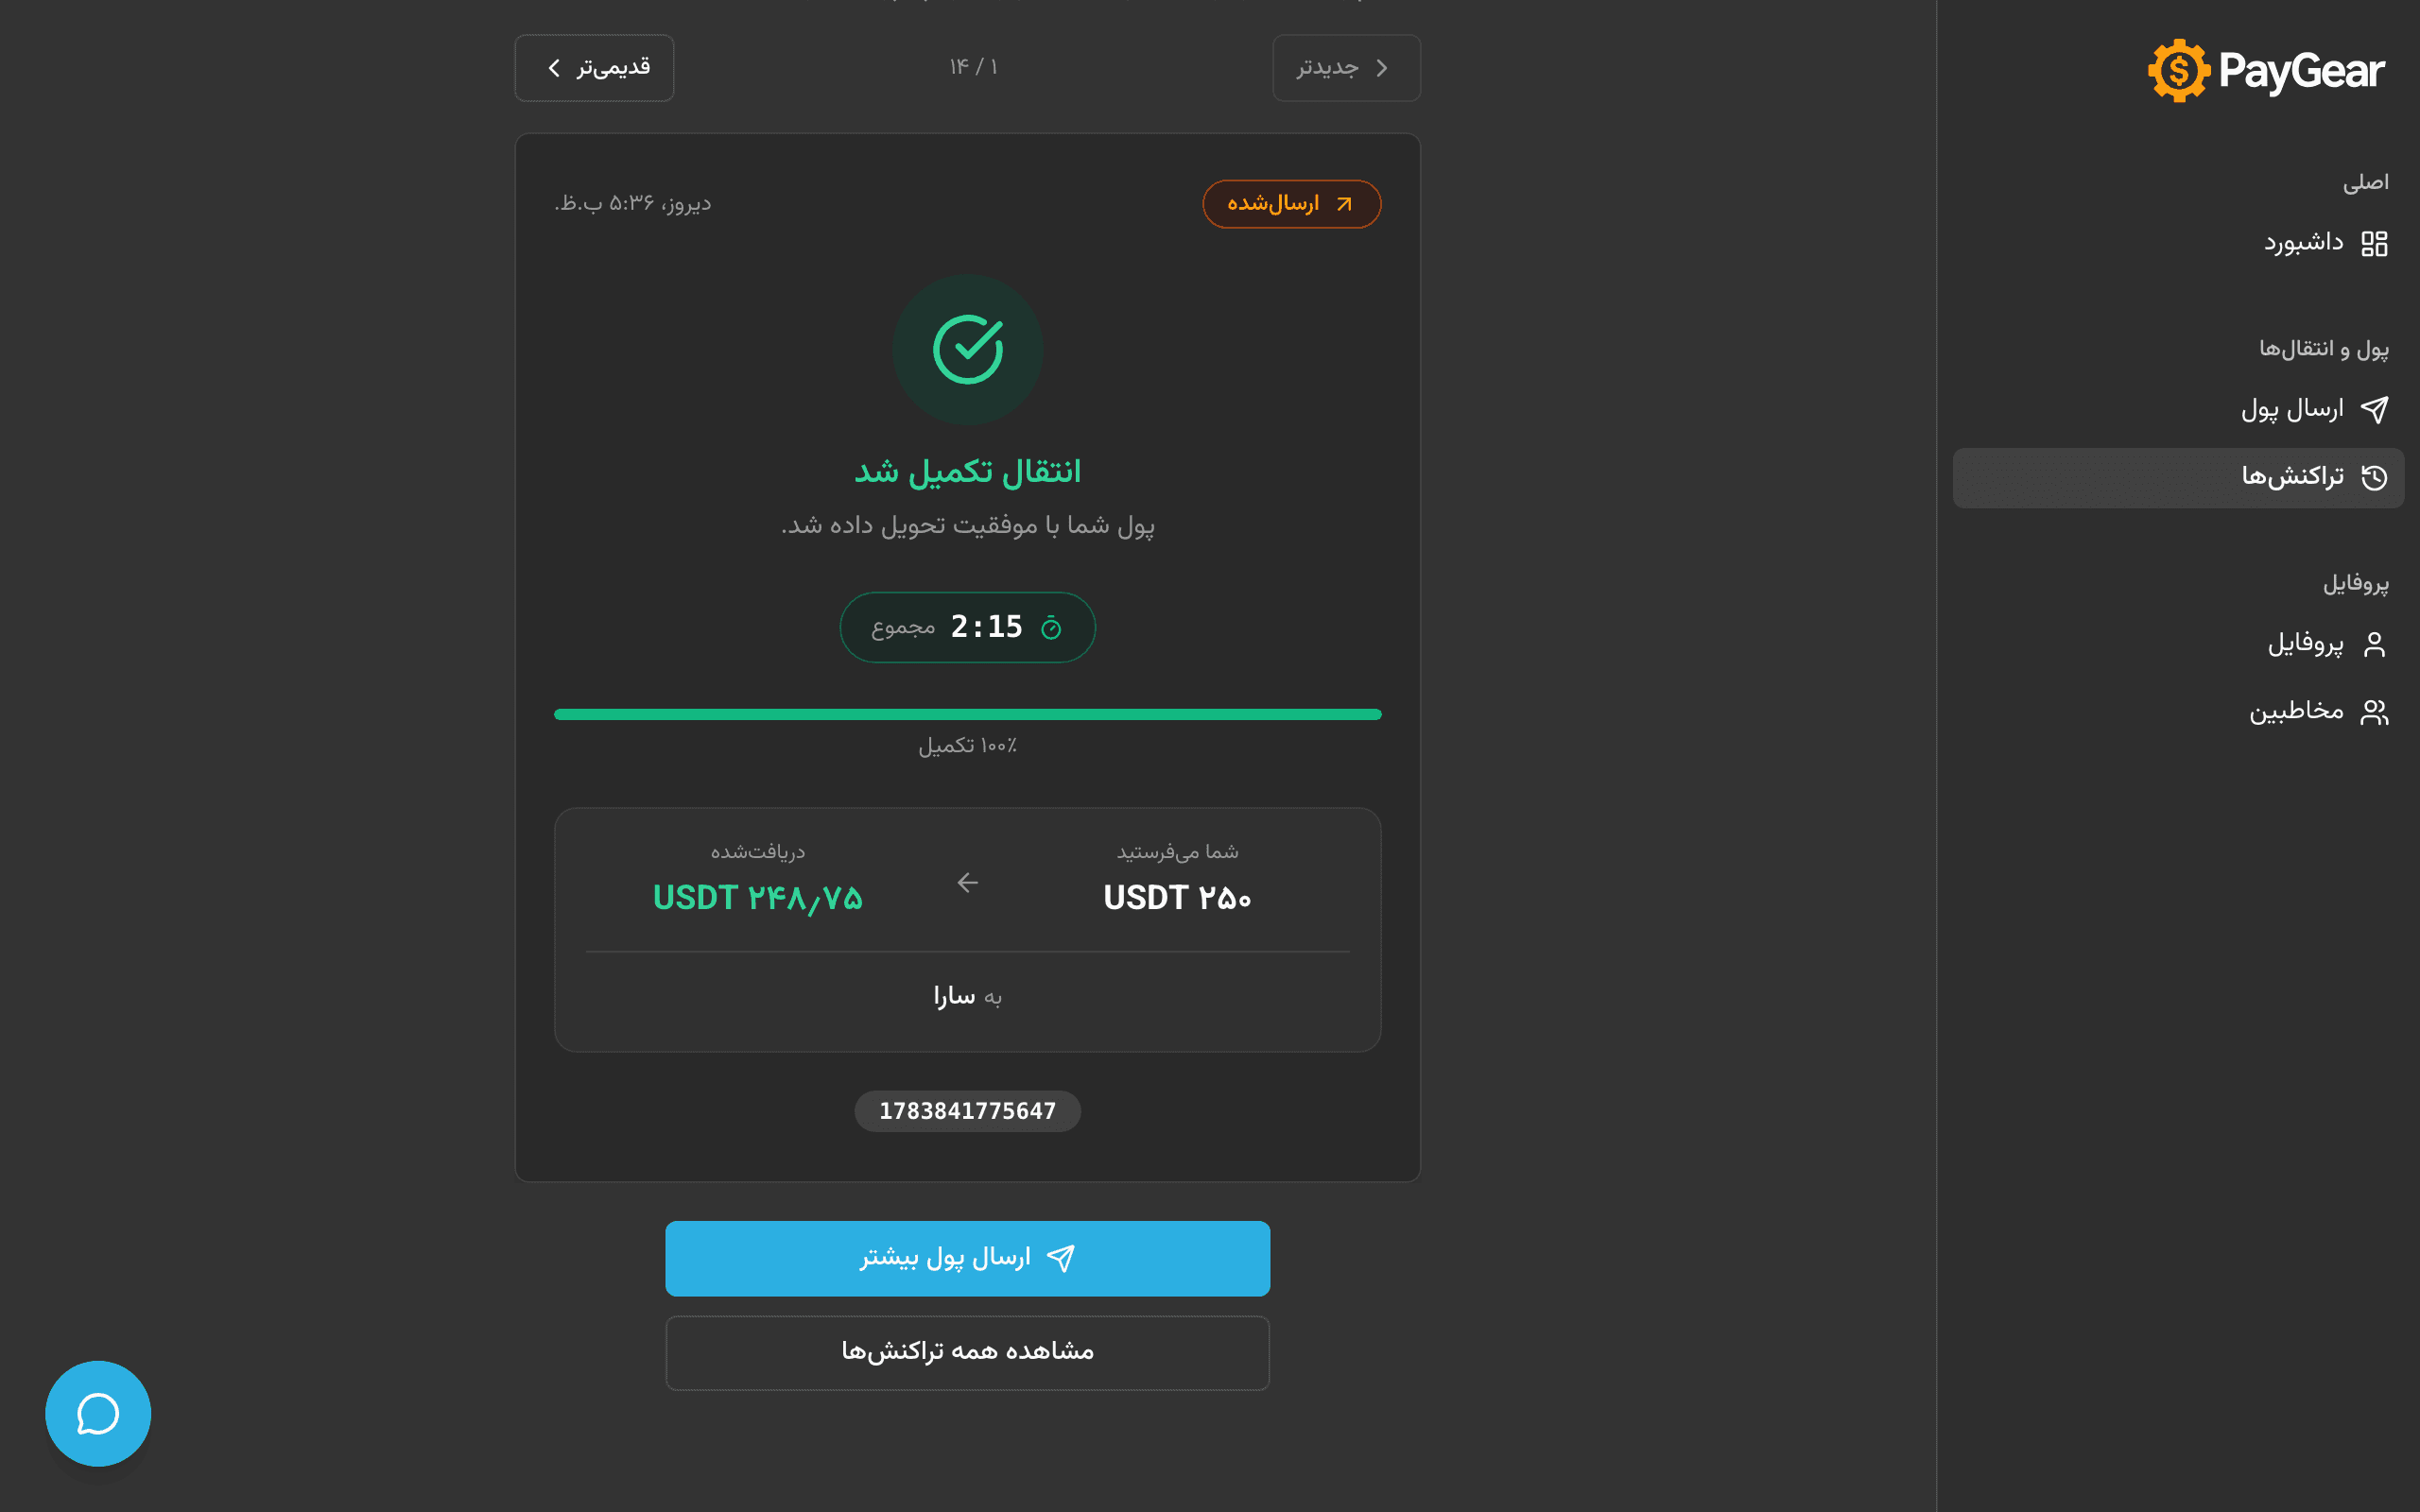Open مشاهده همه تراکنش‌ها button
This screenshot has width=2420, height=1512.
tap(968, 1352)
